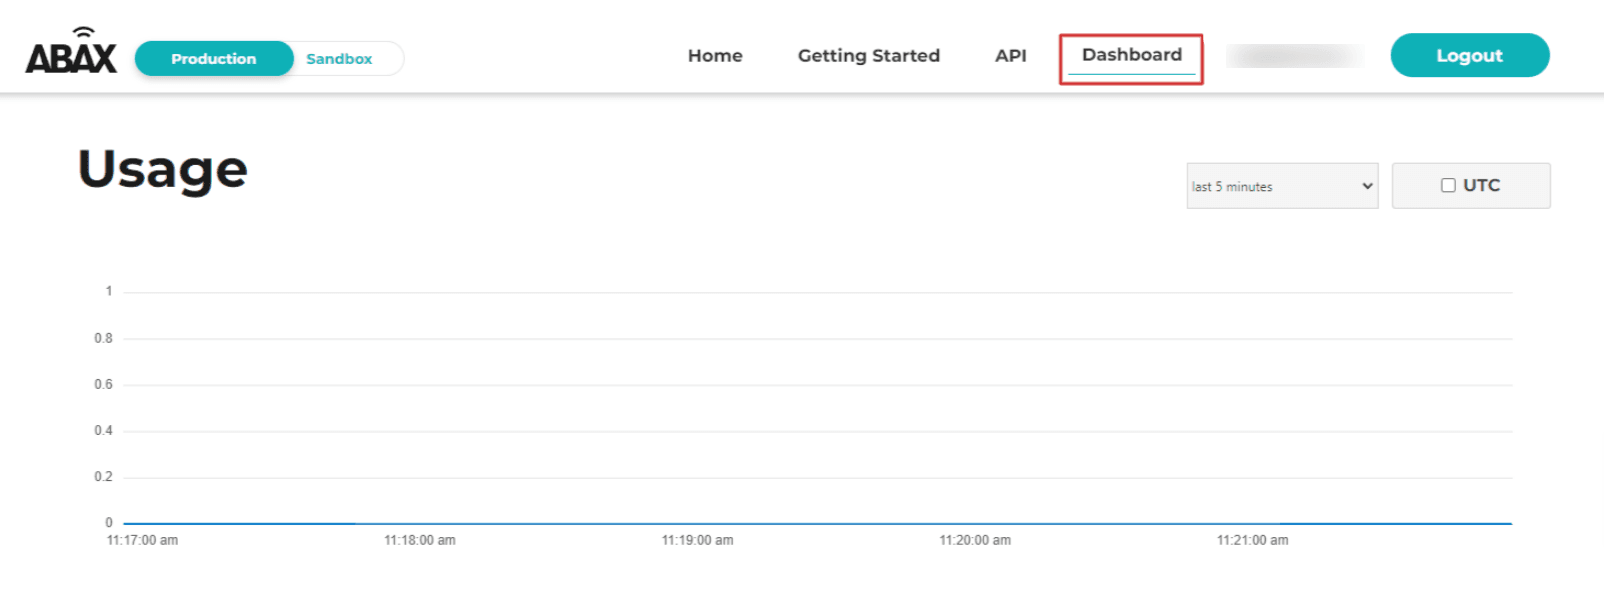Click the Logout button
This screenshot has height=591, width=1604.
coord(1470,55)
